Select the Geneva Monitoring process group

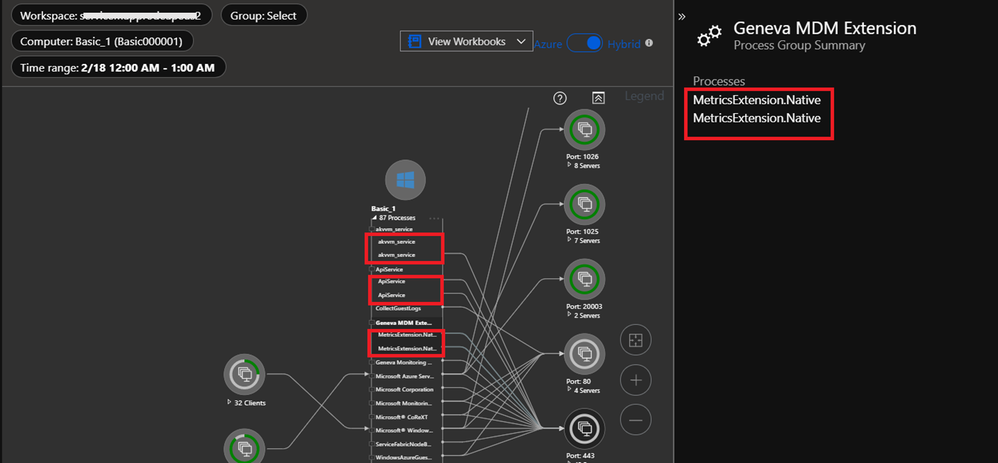point(404,362)
